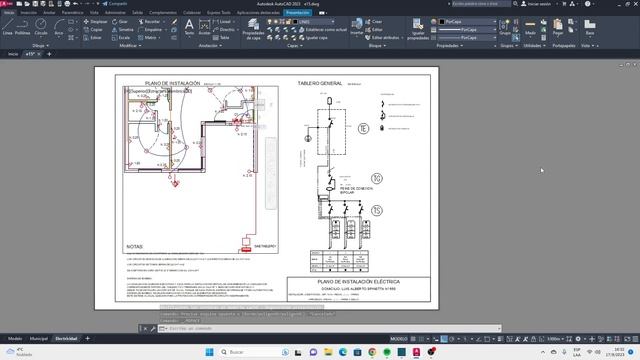This screenshot has height=360, width=640.
Task: Toggle polar tracking in status bar
Action: [451, 339]
